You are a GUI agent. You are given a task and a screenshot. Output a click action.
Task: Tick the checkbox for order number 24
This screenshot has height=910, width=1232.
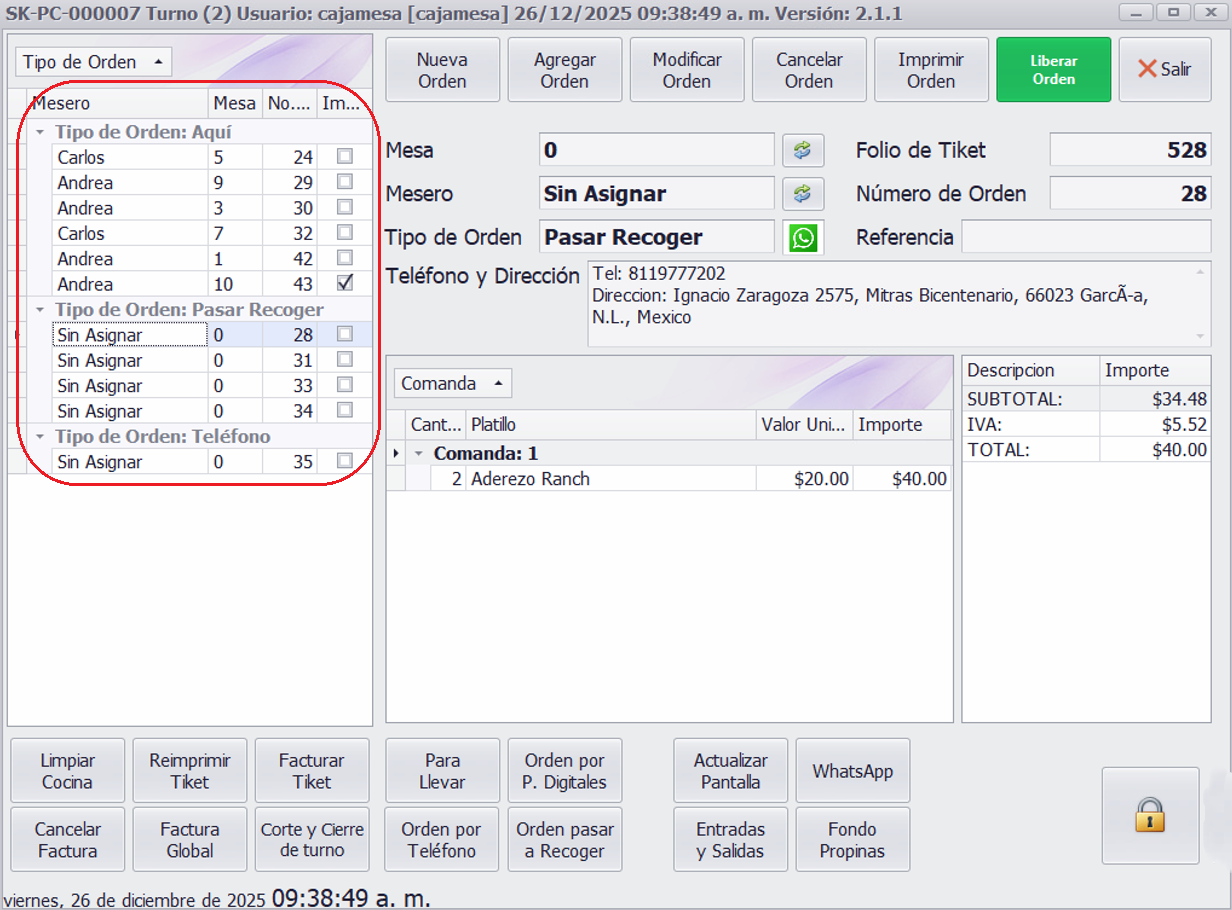click(345, 156)
